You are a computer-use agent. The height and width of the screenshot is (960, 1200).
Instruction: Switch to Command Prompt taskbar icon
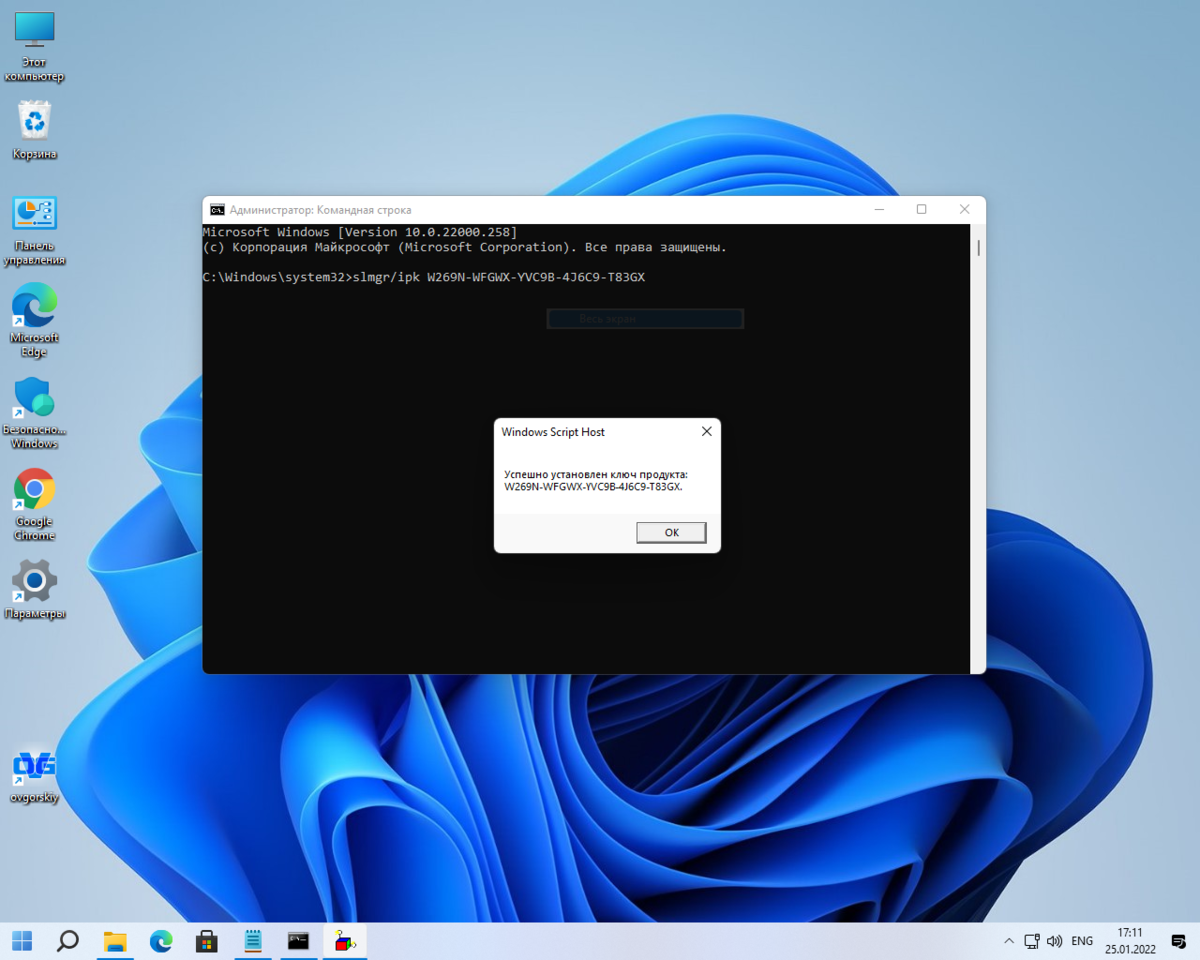pyautogui.click(x=298, y=941)
